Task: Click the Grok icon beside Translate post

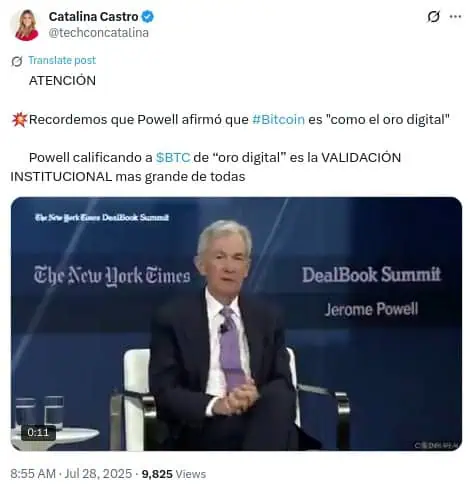Action: 17,61
